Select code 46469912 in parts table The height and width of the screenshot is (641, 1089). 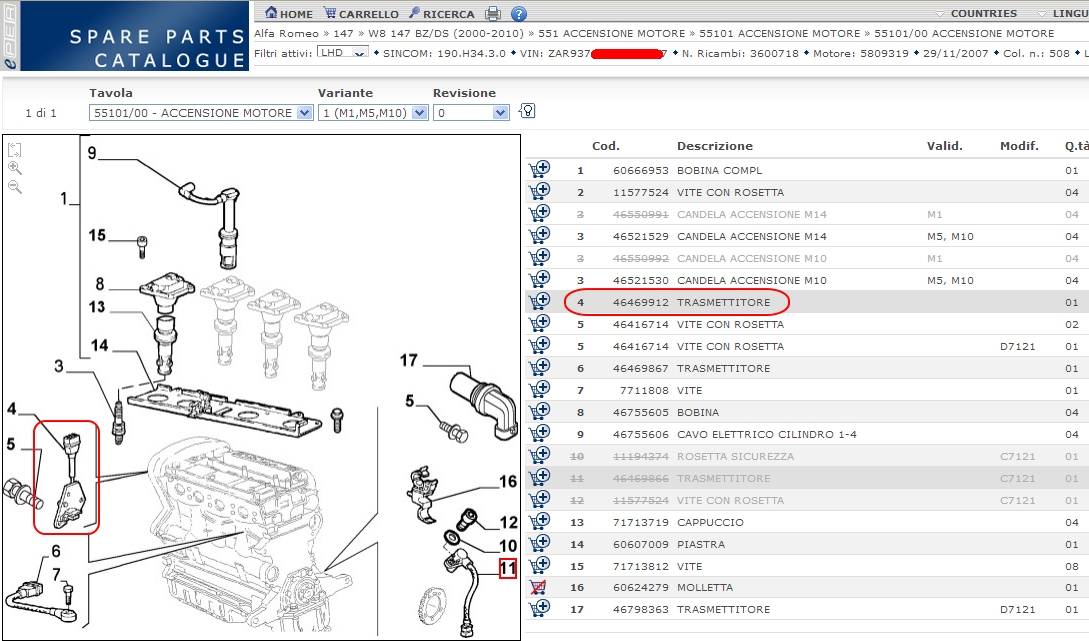(x=640, y=302)
